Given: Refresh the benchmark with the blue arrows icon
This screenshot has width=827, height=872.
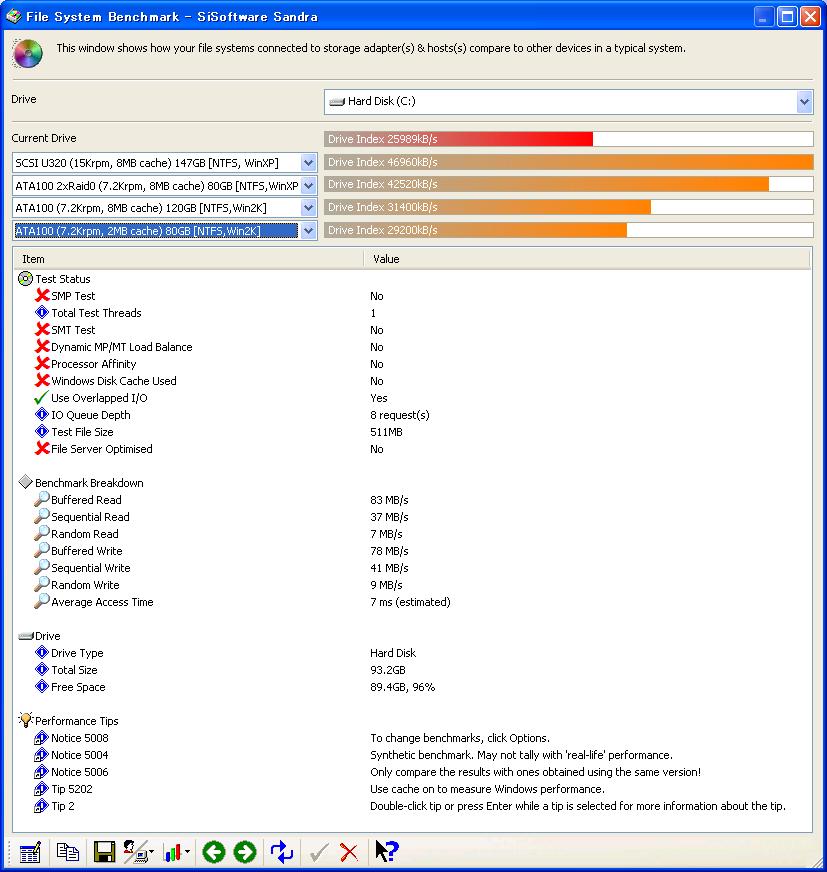Looking at the screenshot, I should coord(281,851).
